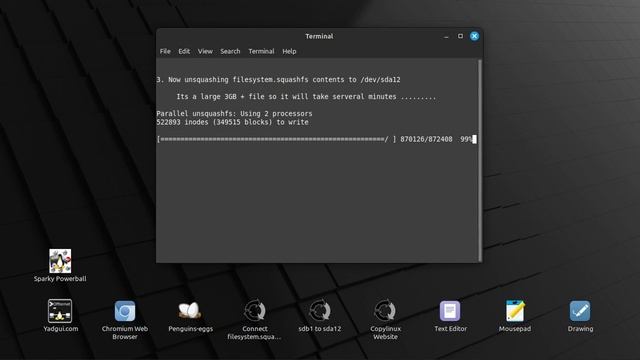Launch the Yadgui.com desktop icon
This screenshot has height=360, width=640.
[60, 311]
